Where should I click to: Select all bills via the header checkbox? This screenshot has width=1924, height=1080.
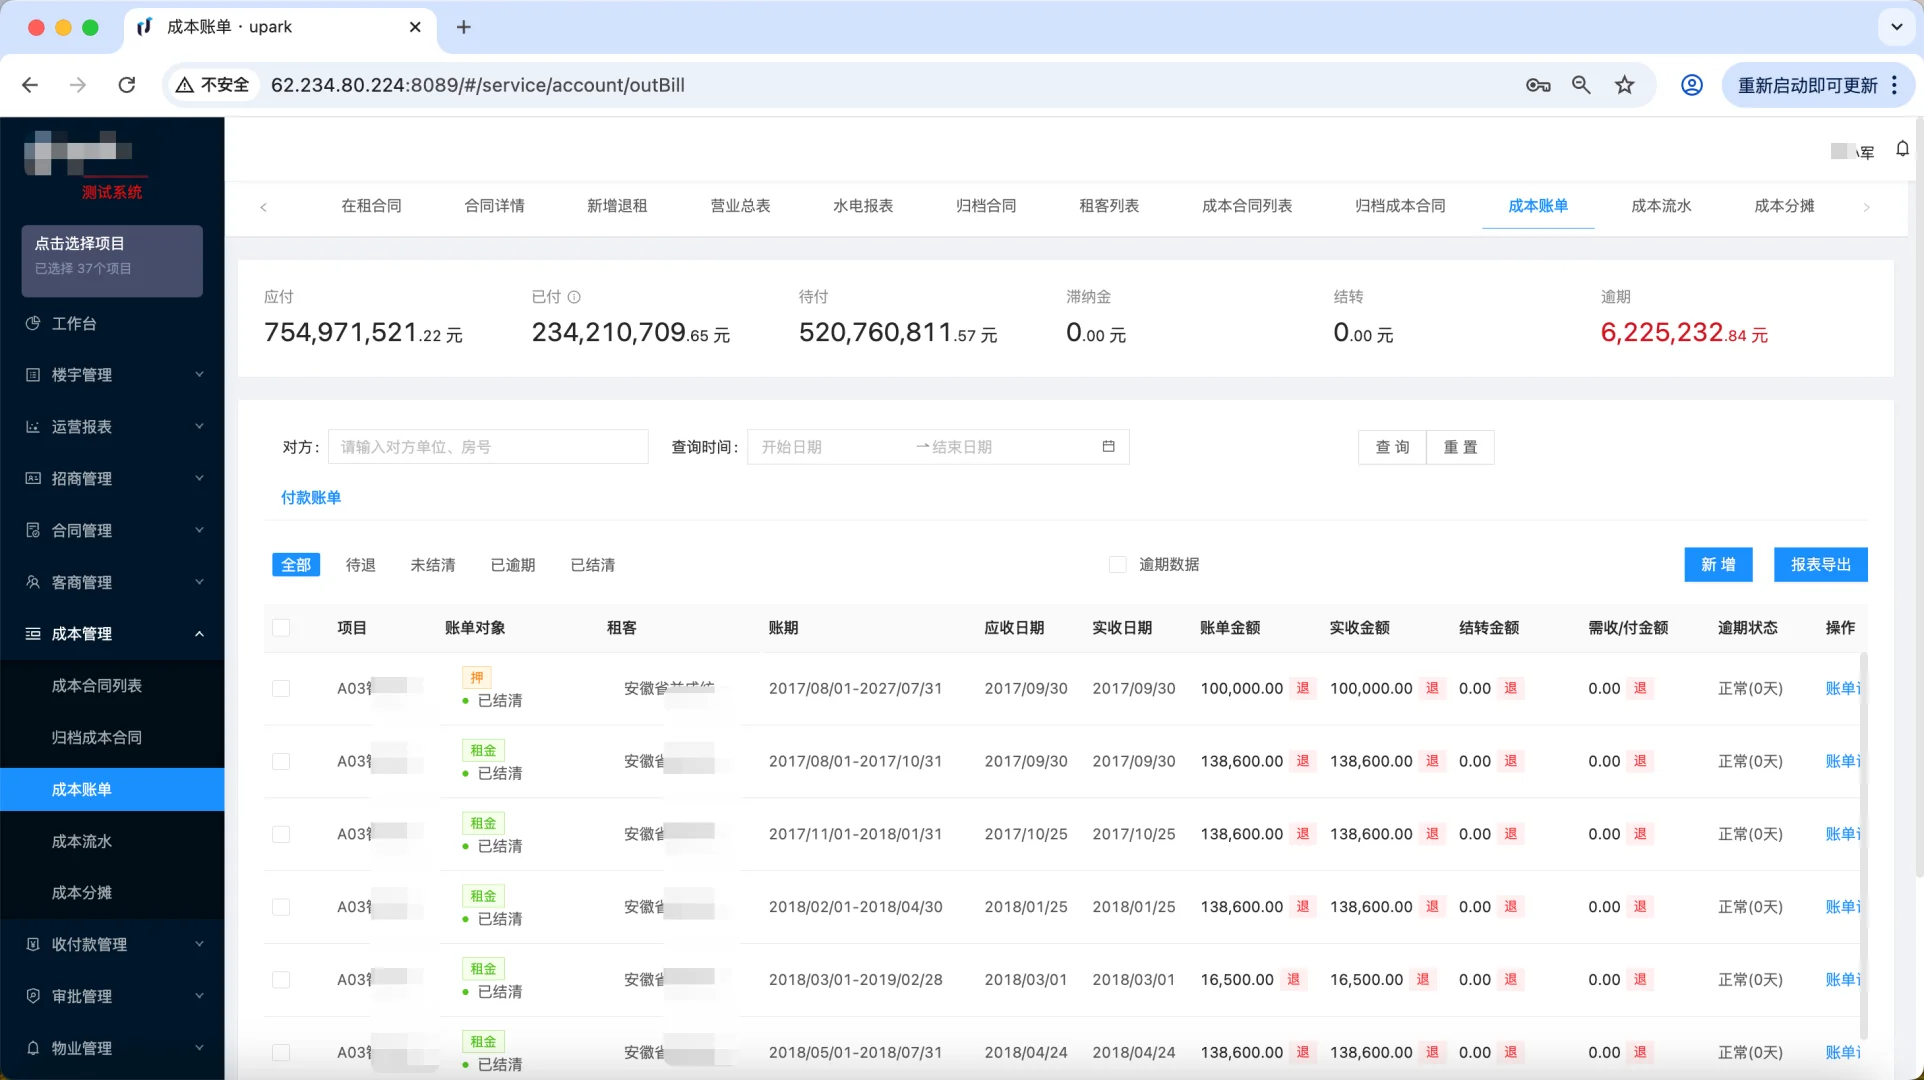pyautogui.click(x=282, y=628)
